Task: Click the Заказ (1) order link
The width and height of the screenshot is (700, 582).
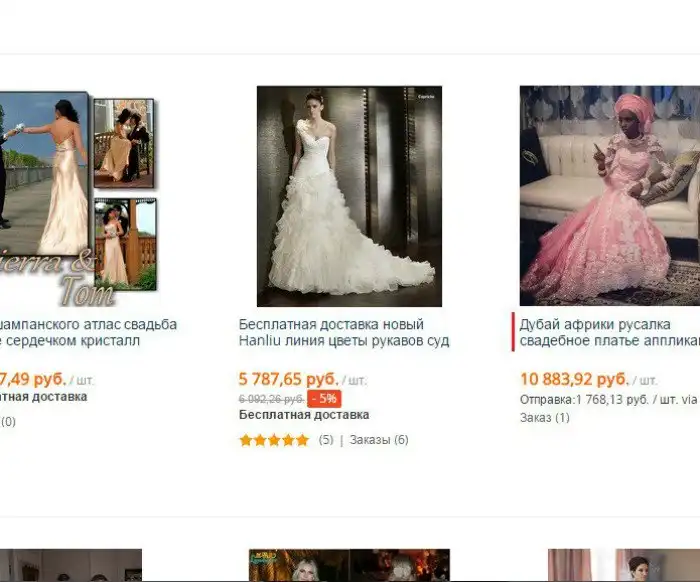Action: pyautogui.click(x=545, y=417)
